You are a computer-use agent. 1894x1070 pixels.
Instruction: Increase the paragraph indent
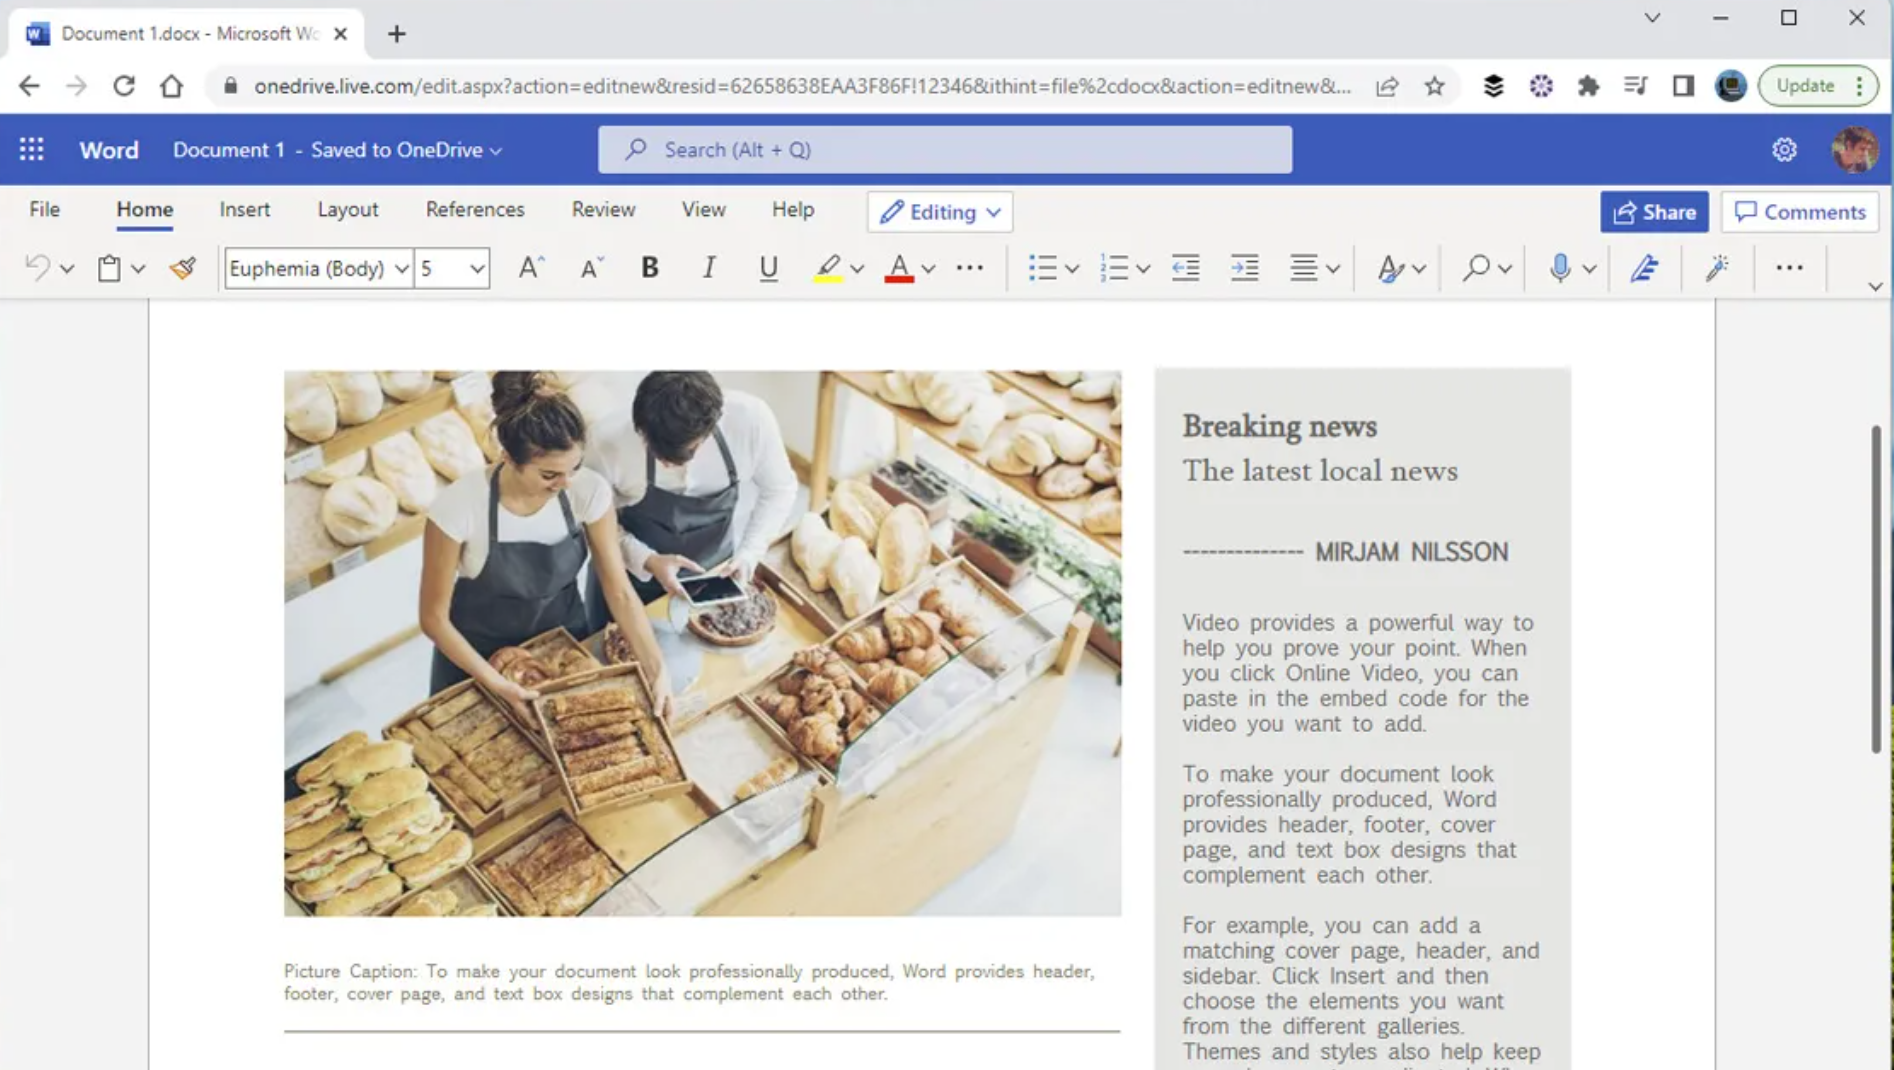click(1244, 267)
